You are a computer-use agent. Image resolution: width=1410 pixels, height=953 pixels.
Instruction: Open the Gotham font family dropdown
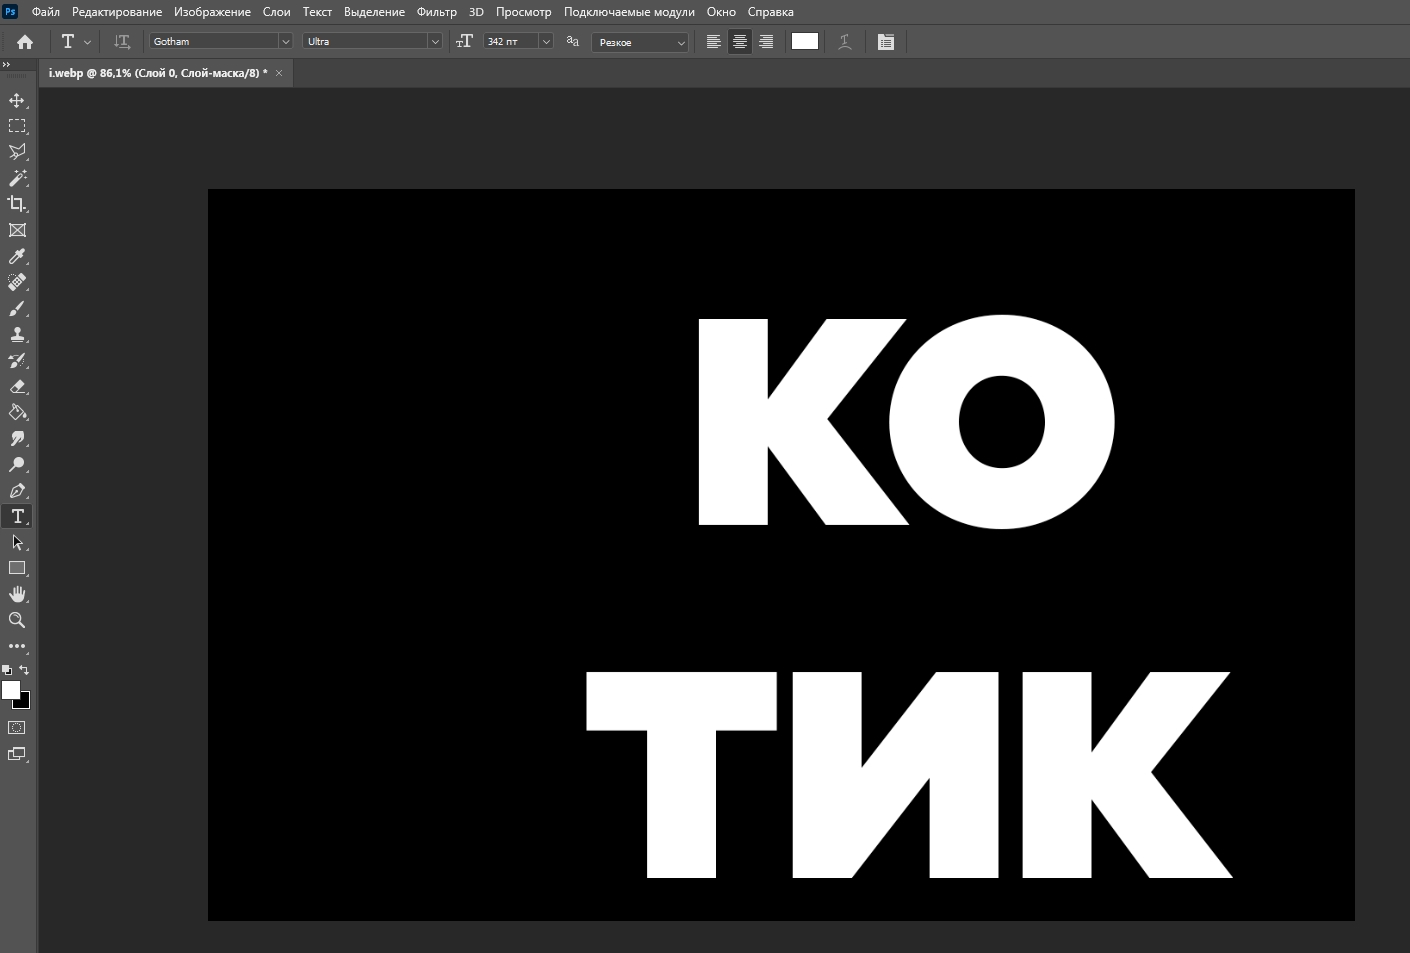(x=285, y=42)
